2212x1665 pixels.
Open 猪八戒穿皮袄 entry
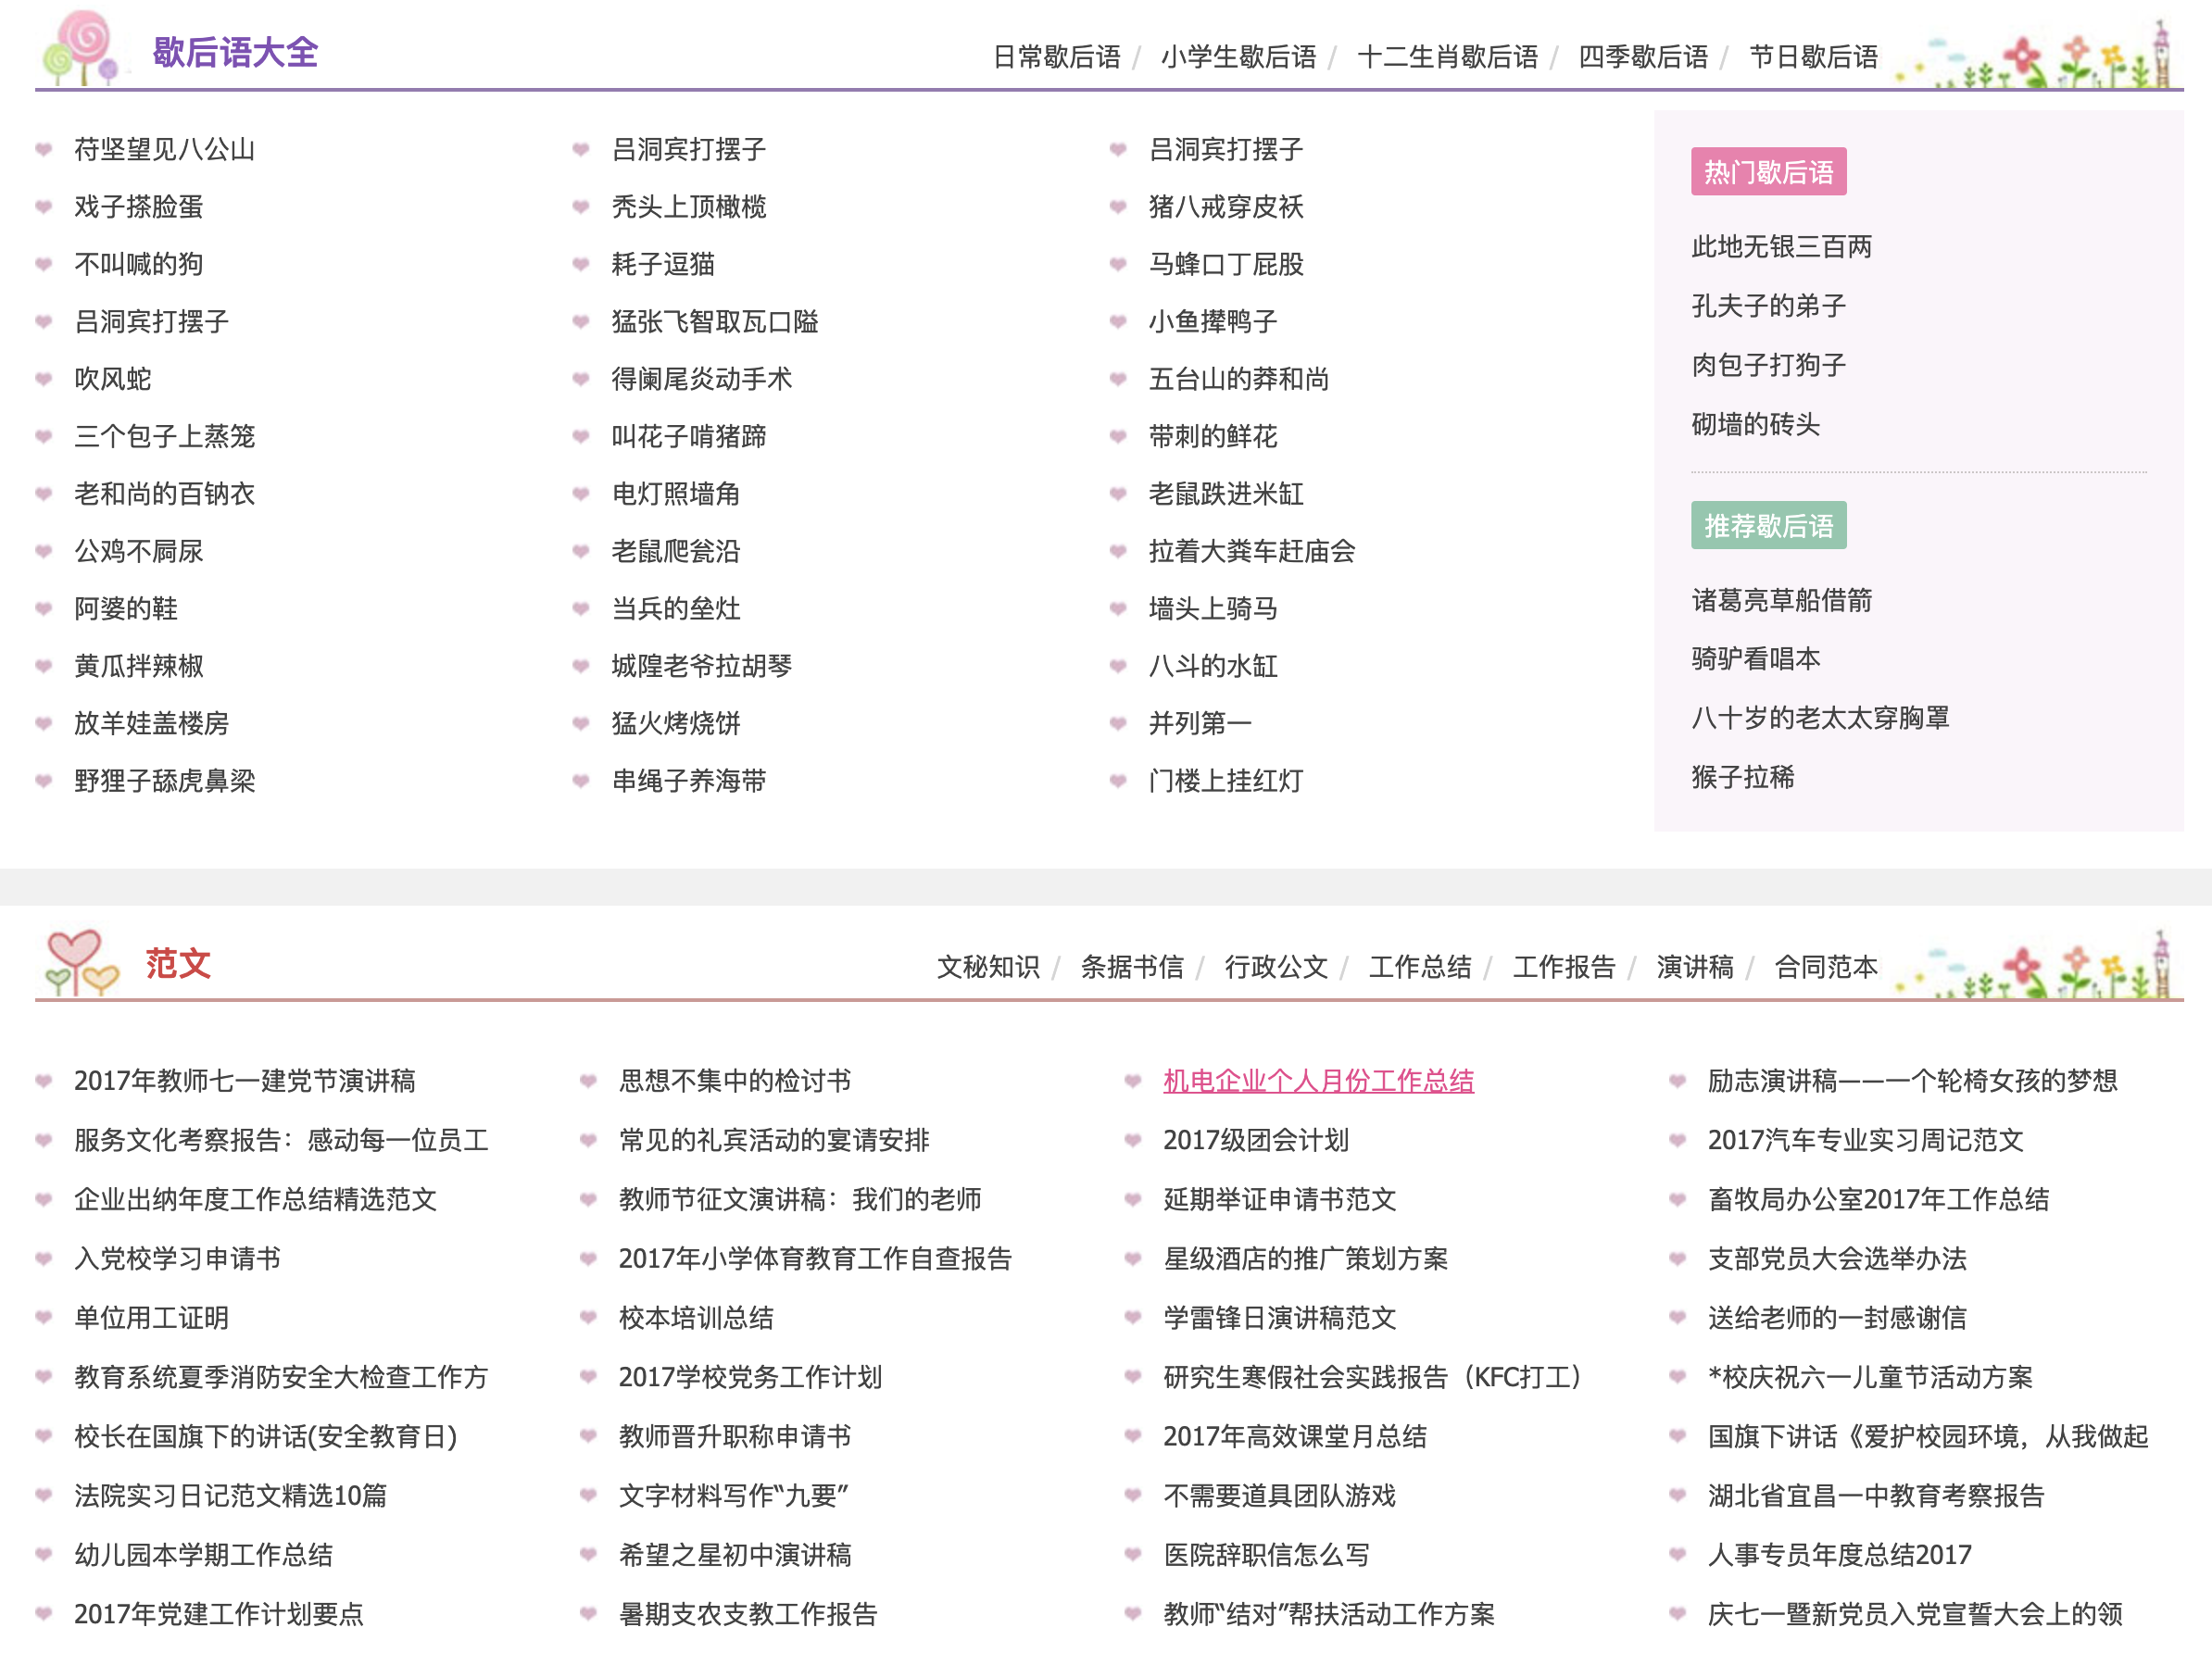click(1226, 207)
